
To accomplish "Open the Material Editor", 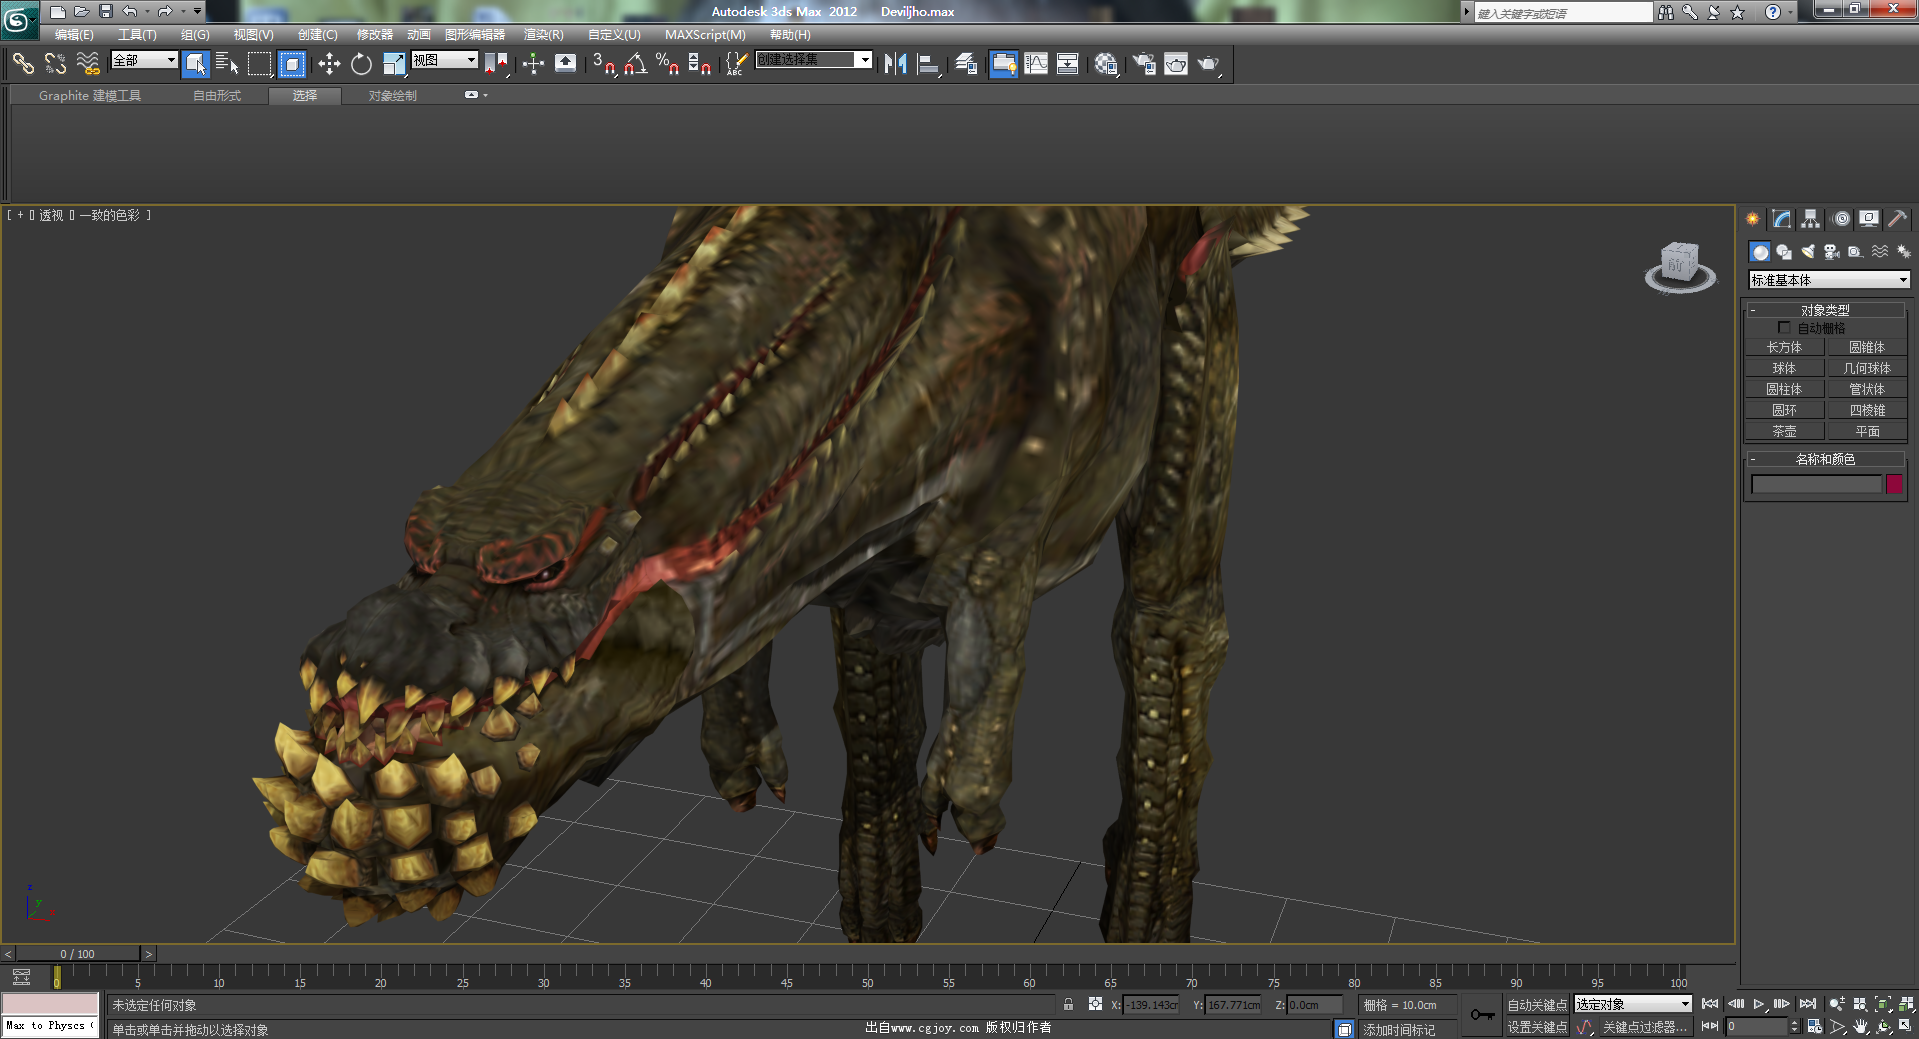I will click(1106, 64).
